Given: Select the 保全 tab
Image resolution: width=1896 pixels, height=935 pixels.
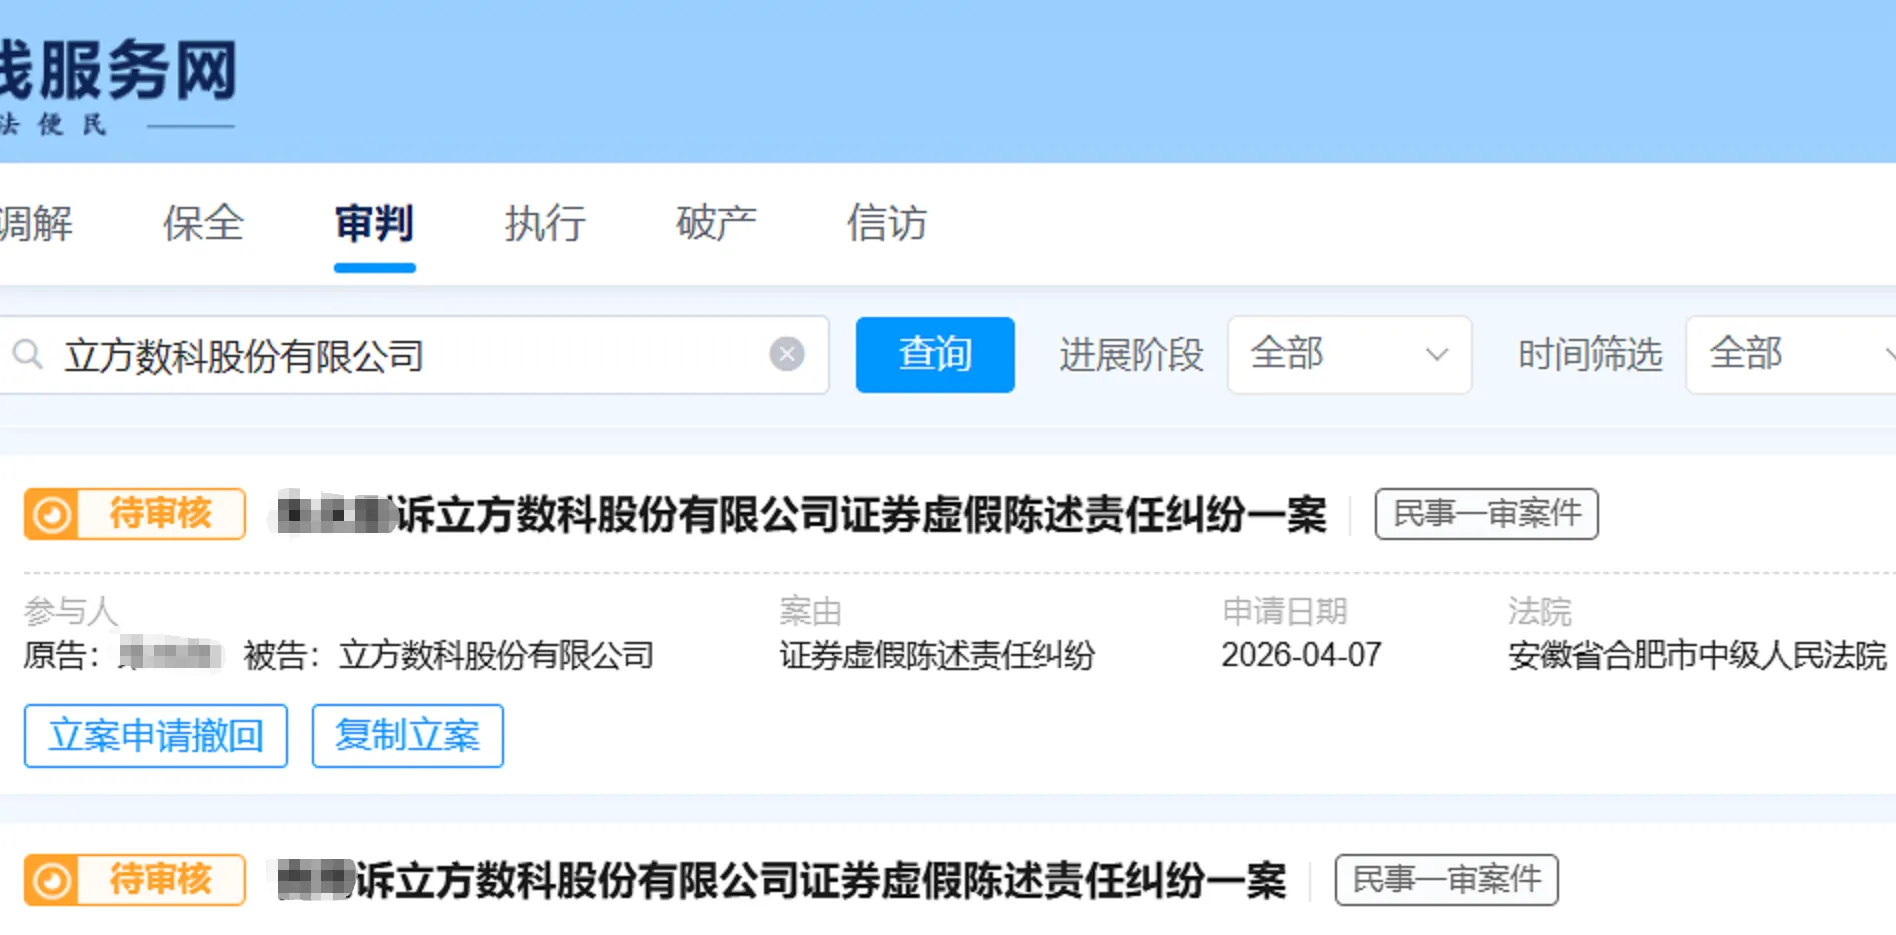Looking at the screenshot, I should click(203, 224).
